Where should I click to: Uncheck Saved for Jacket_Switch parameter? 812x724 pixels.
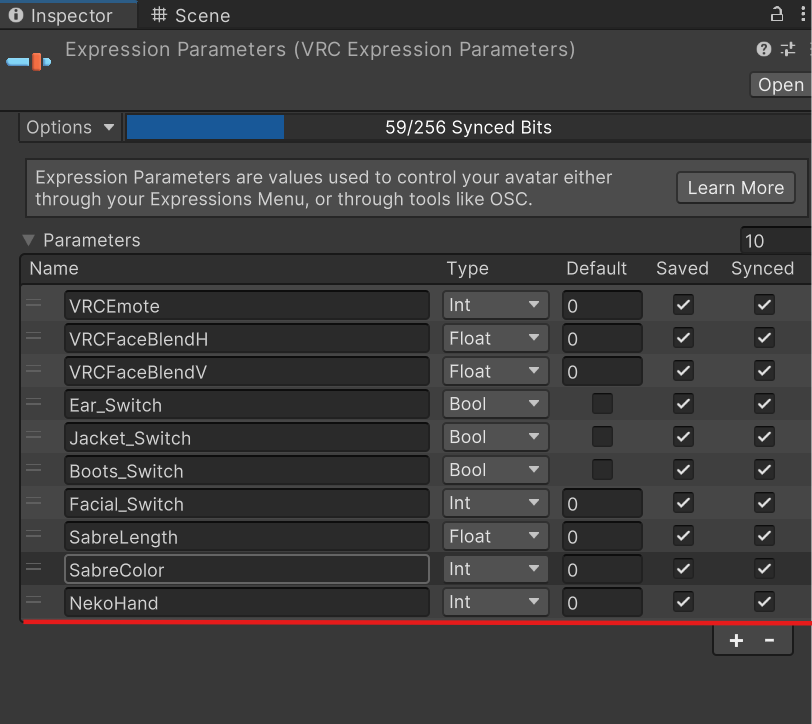click(x=683, y=437)
